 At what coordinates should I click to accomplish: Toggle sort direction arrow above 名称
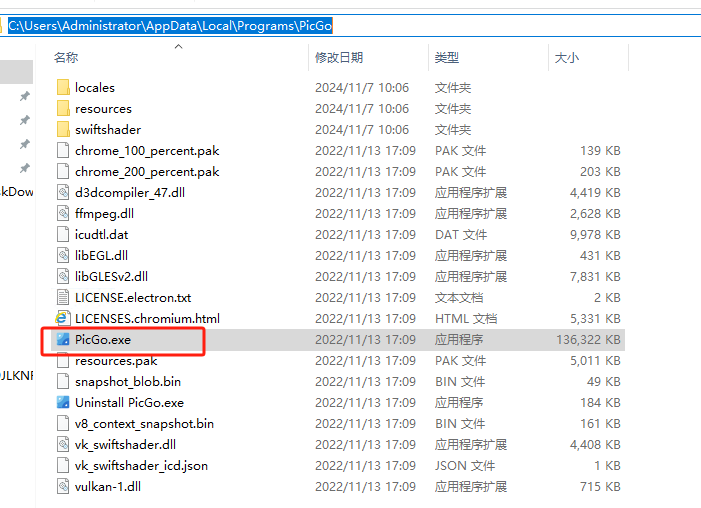click(178, 47)
